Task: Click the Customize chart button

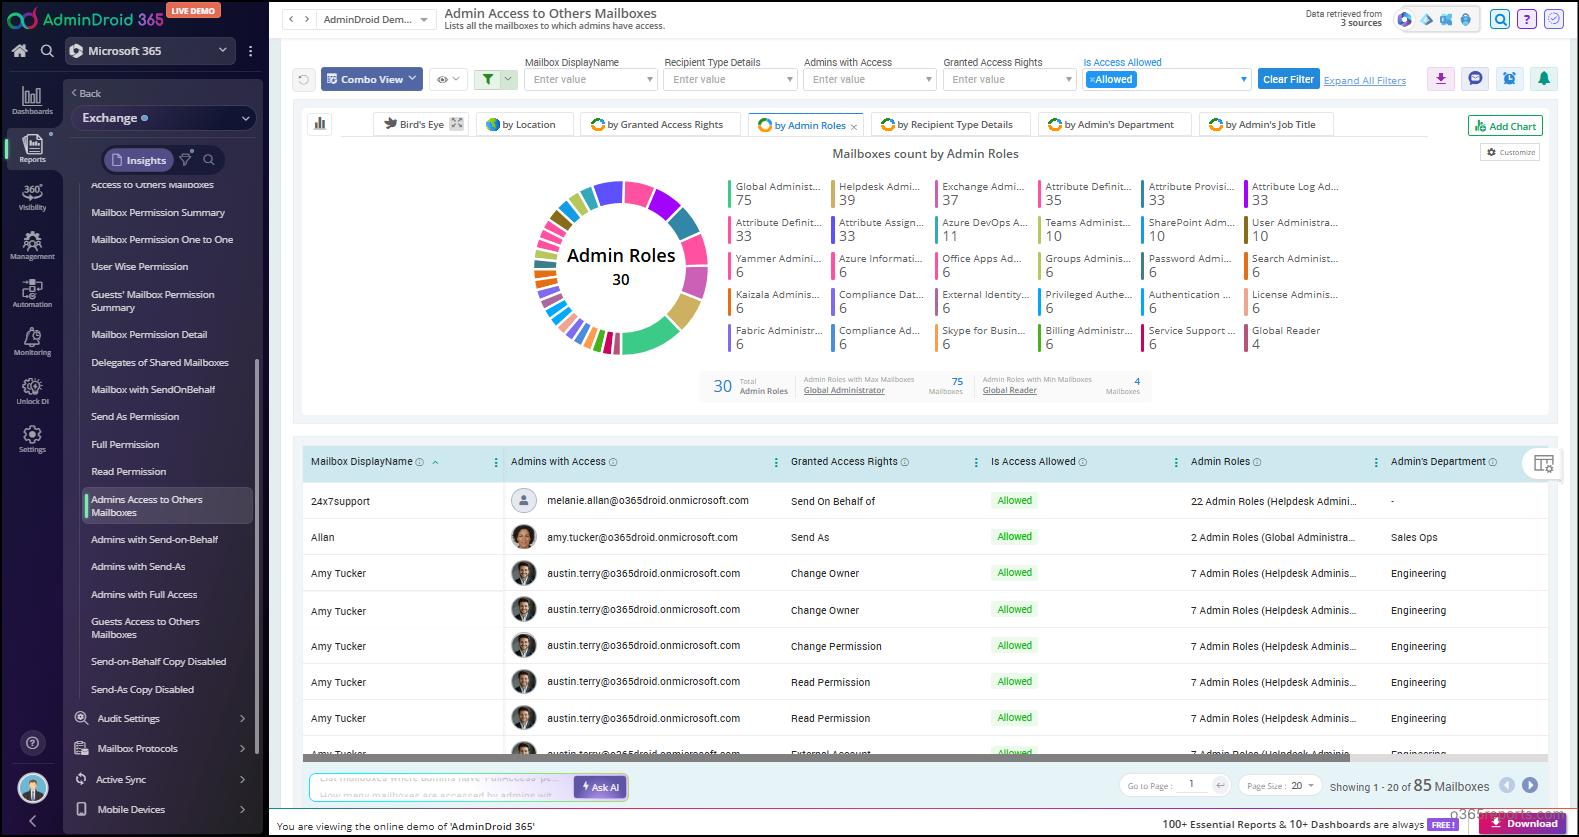Action: tap(1510, 152)
